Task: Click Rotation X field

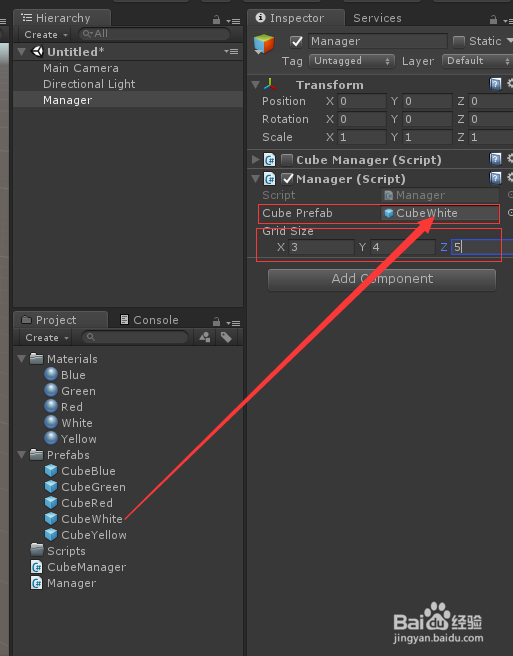Action: coord(362,119)
